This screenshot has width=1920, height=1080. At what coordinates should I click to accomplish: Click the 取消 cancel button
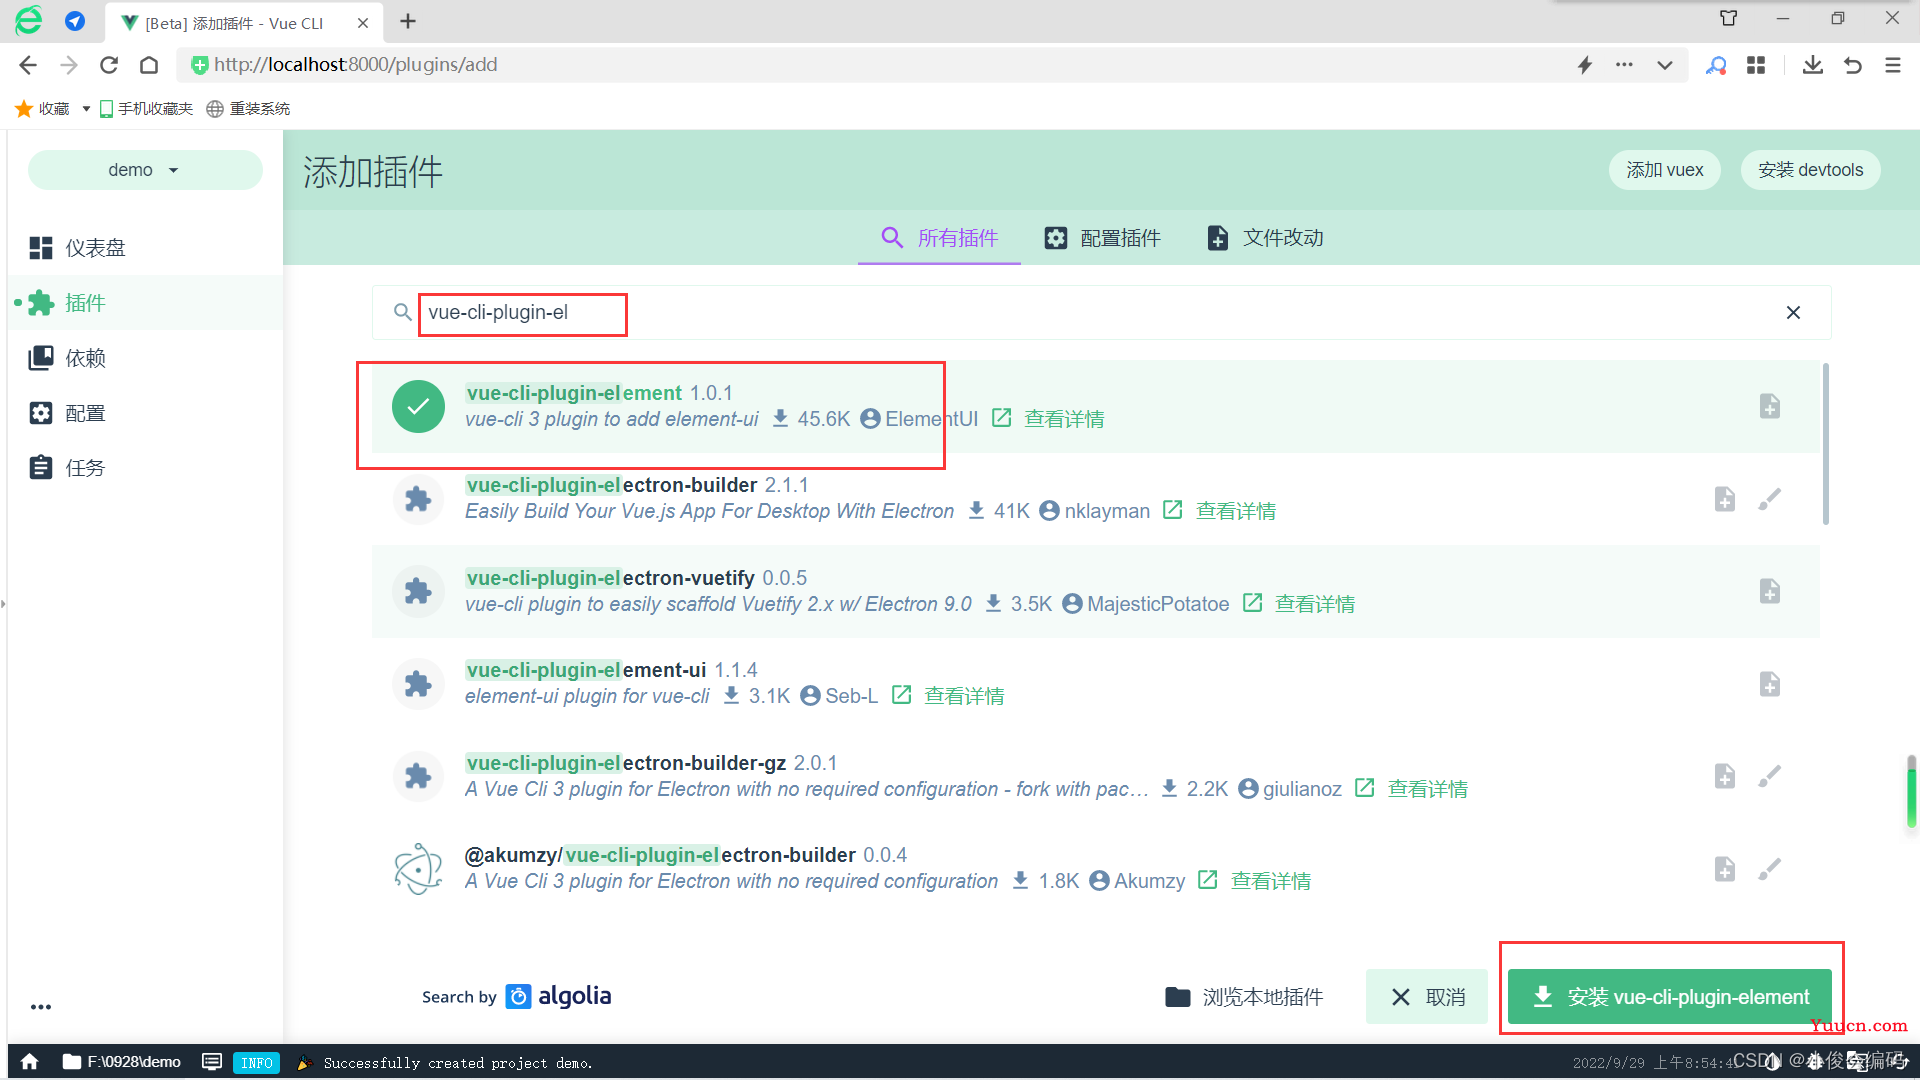(x=1427, y=997)
